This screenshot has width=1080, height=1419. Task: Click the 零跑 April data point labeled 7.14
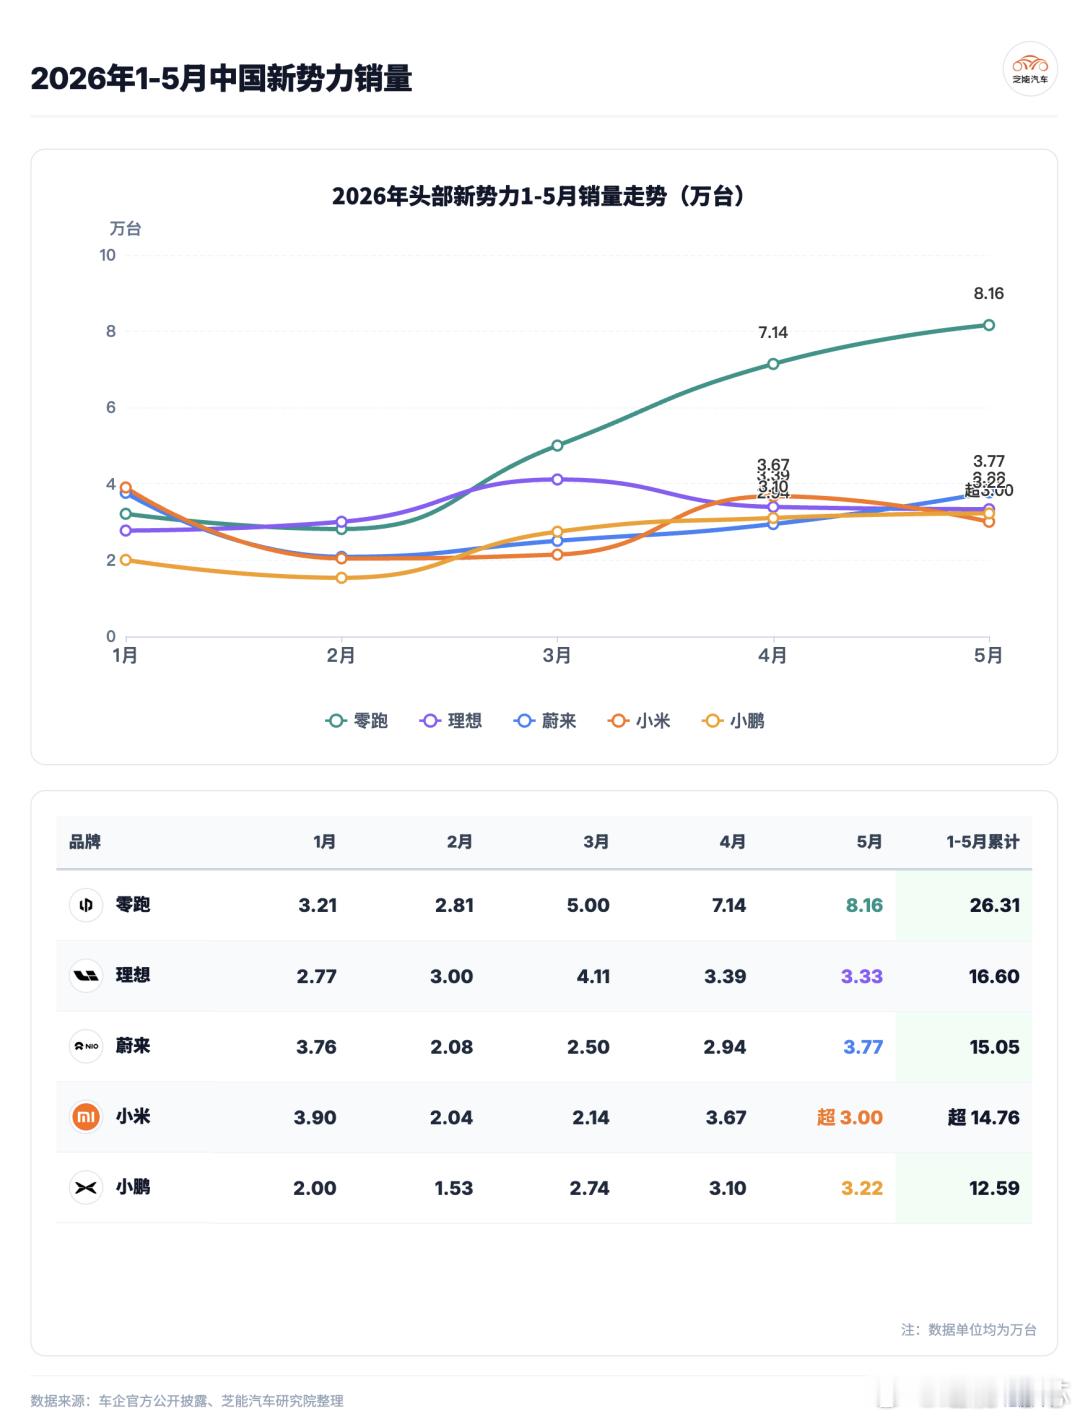pos(773,364)
